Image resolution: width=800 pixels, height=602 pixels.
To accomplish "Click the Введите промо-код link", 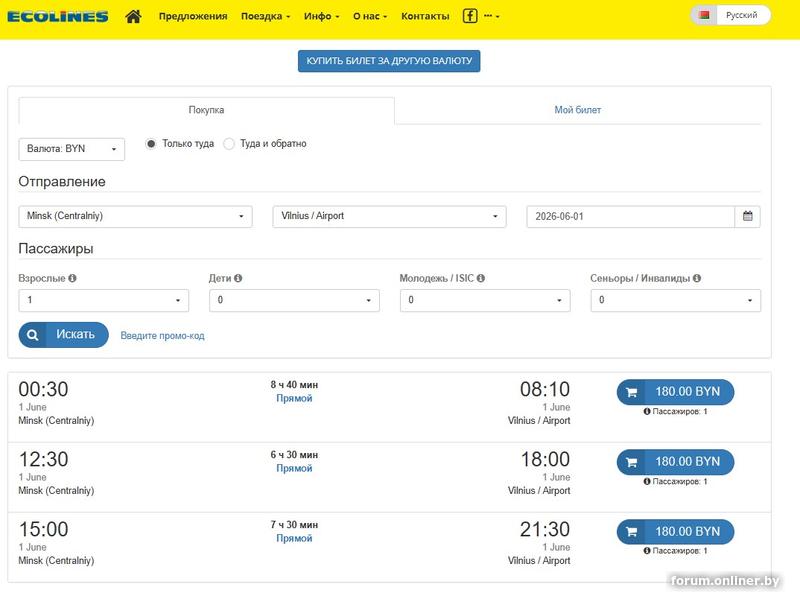I will 162,336.
